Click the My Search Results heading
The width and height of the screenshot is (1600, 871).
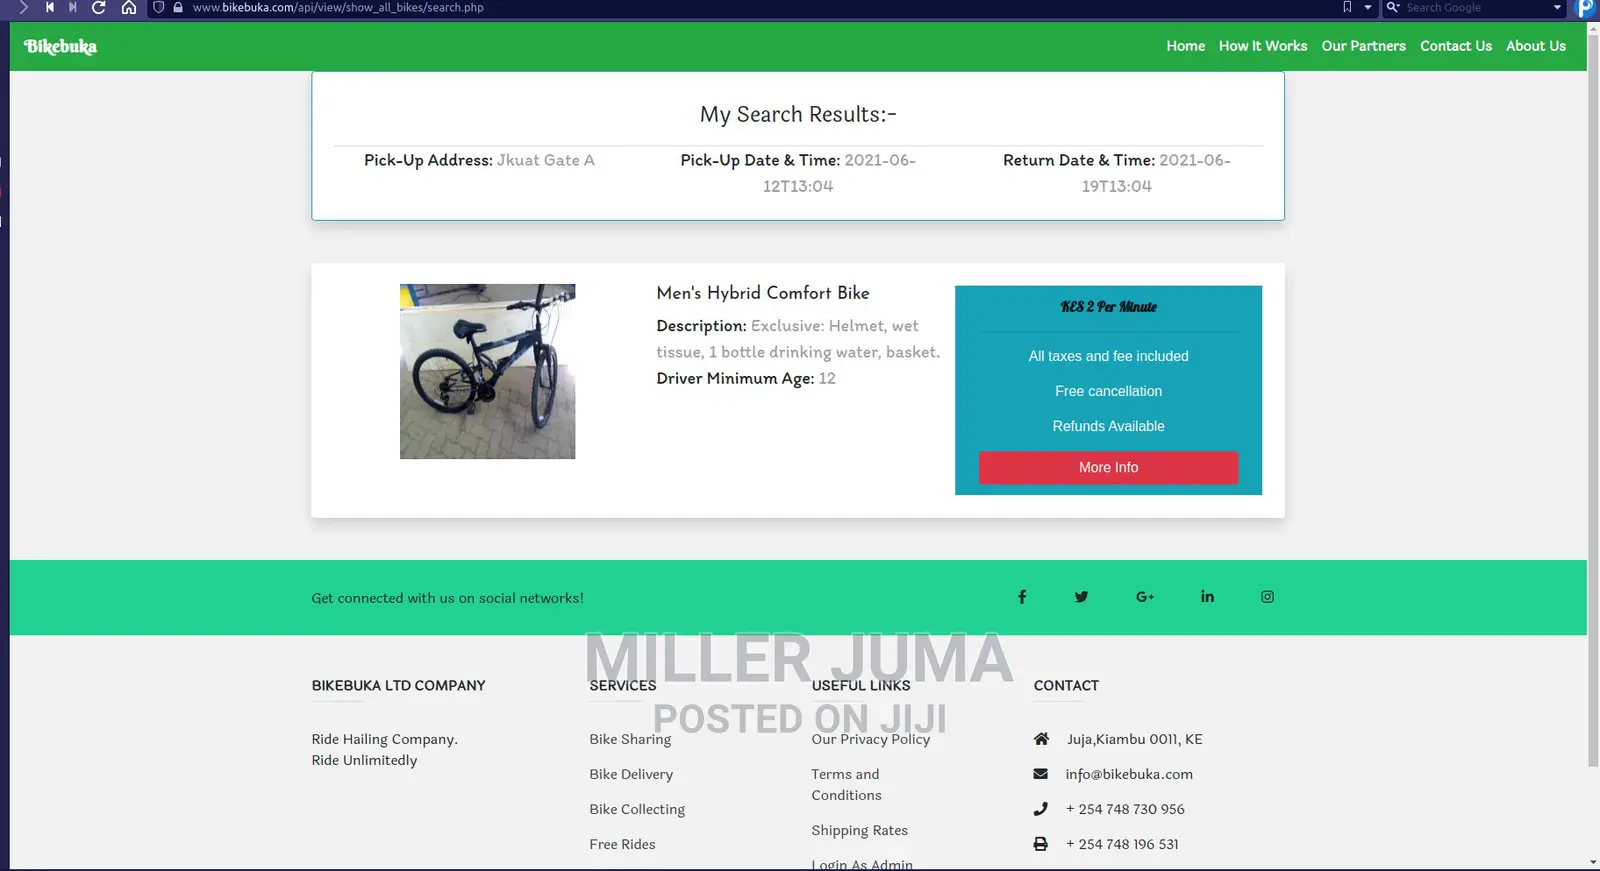[798, 114]
